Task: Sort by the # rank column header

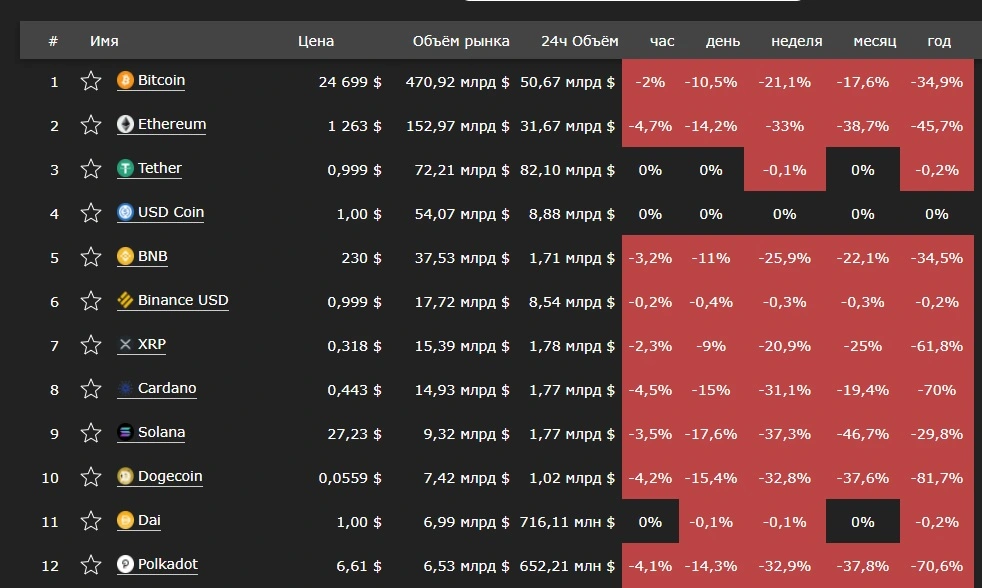Action: point(53,41)
